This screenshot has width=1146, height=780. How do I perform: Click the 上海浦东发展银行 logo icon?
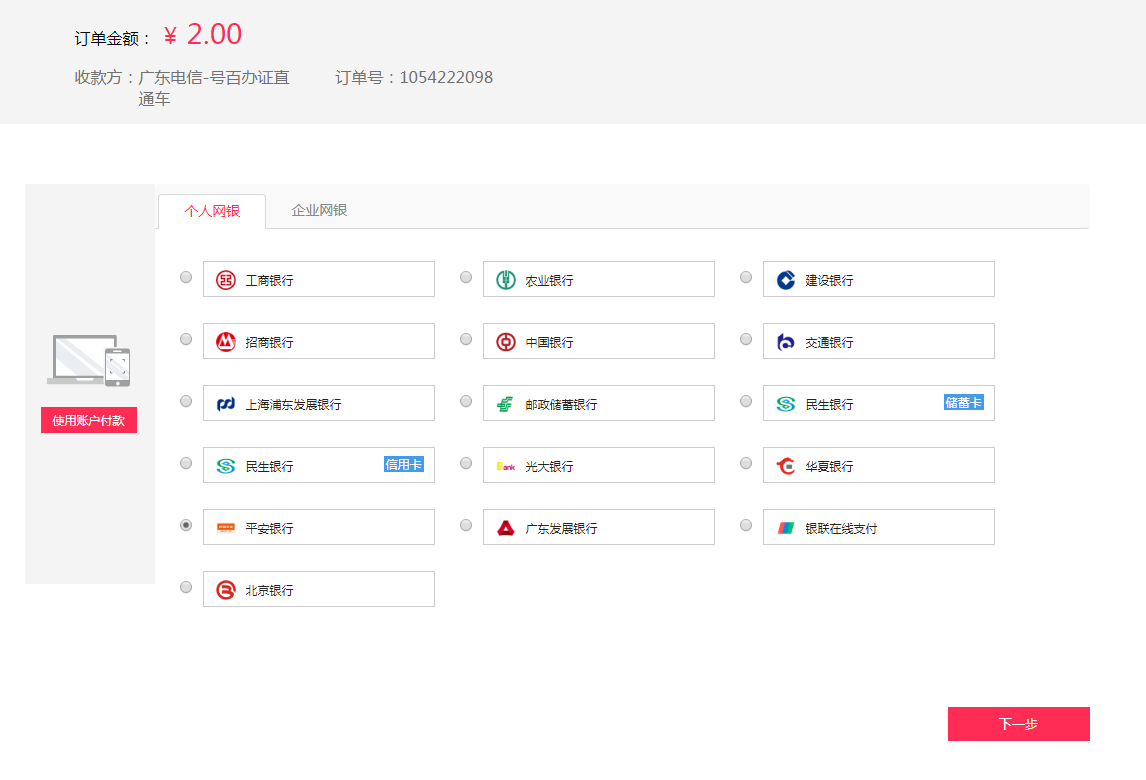click(226, 404)
